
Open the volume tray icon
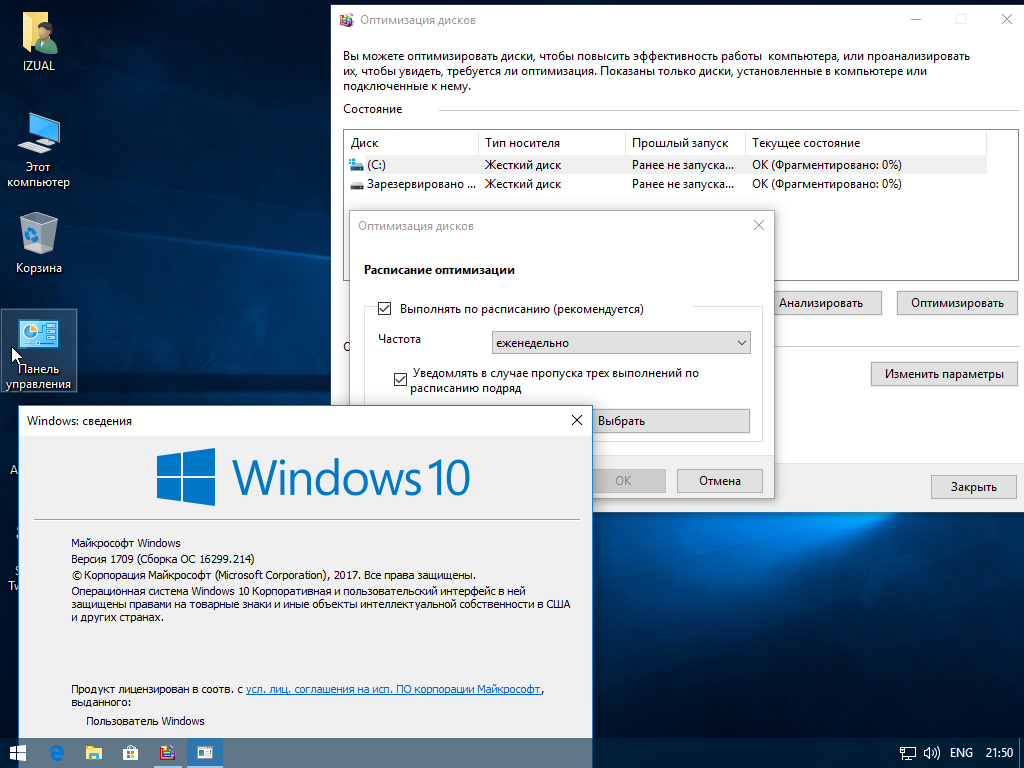[x=932, y=753]
